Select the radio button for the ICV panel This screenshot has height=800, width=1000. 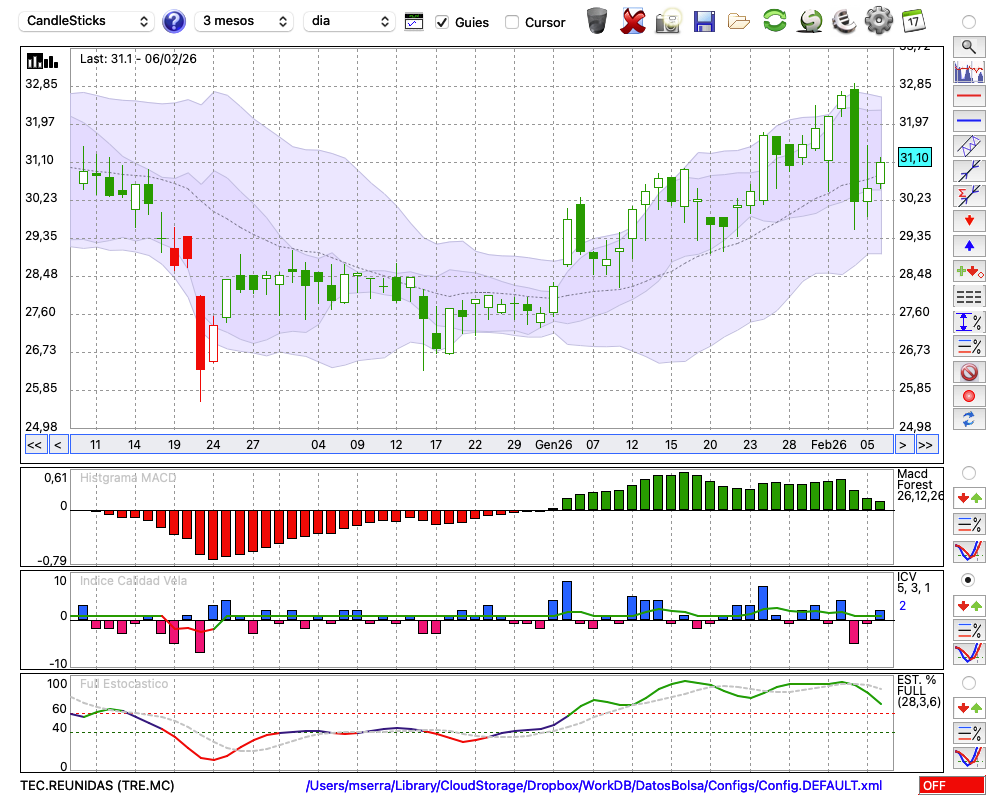click(969, 580)
